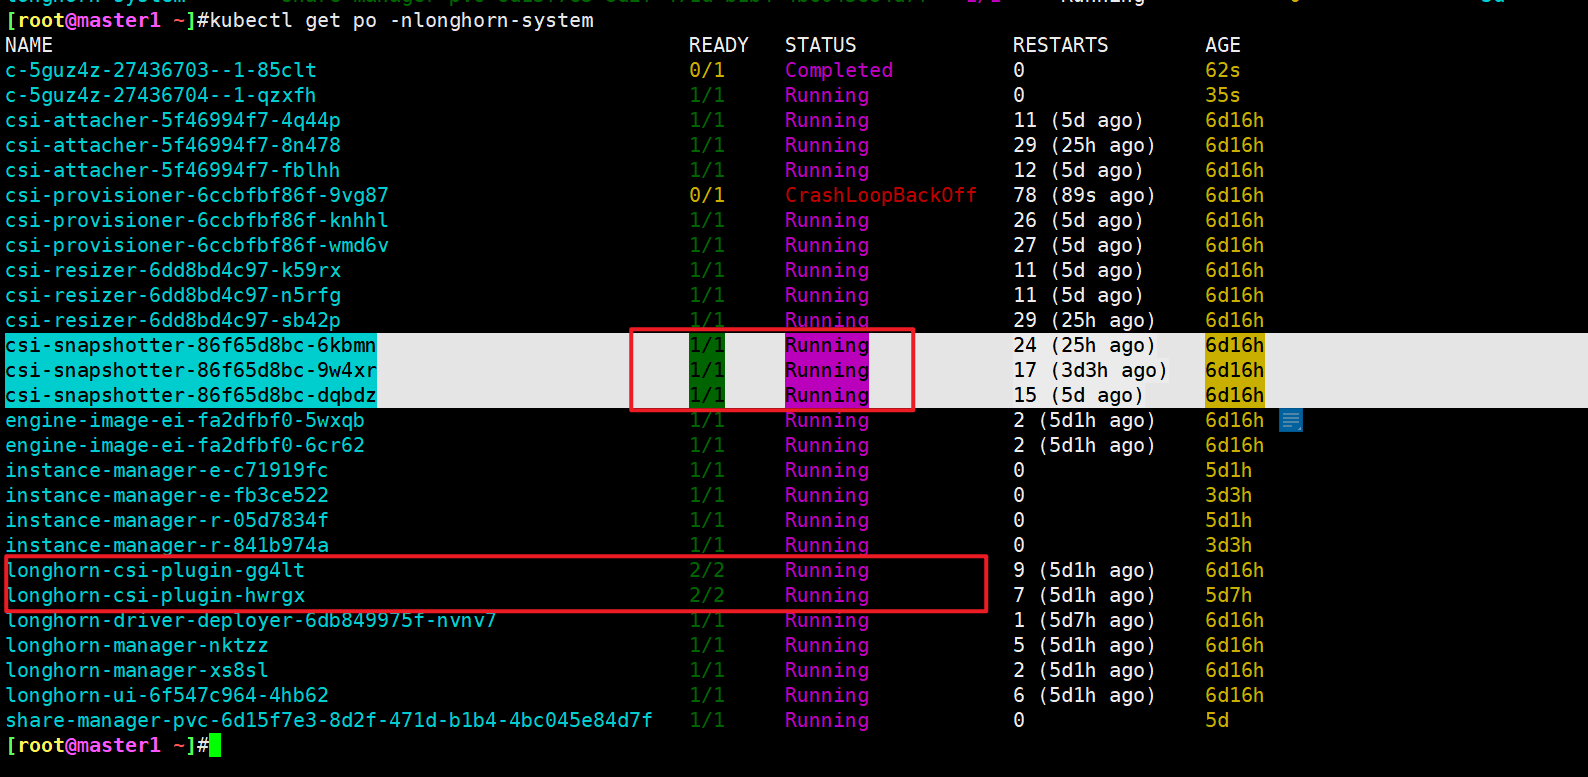Select pod csi-resizer-6dd8bd4c97-sb42p
The image size is (1588, 777).
pos(173,320)
